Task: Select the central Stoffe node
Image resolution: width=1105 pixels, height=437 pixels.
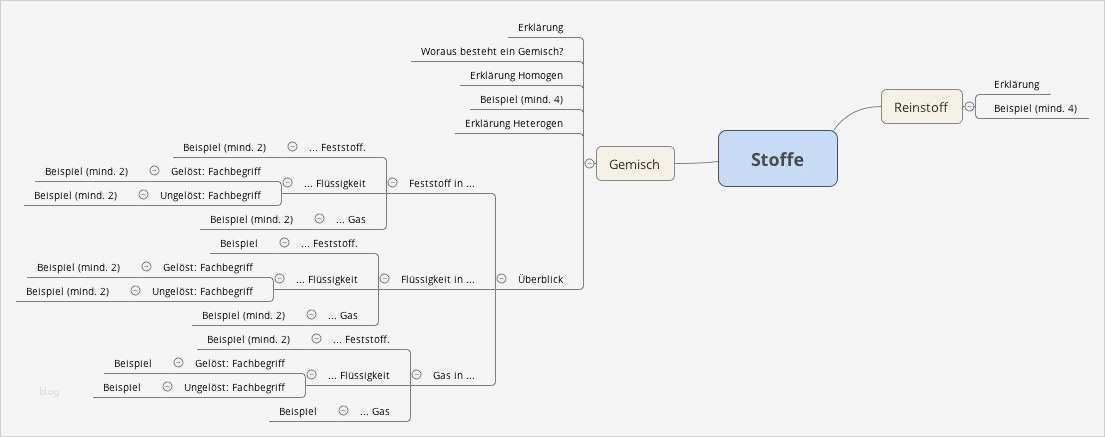Action: tap(777, 159)
